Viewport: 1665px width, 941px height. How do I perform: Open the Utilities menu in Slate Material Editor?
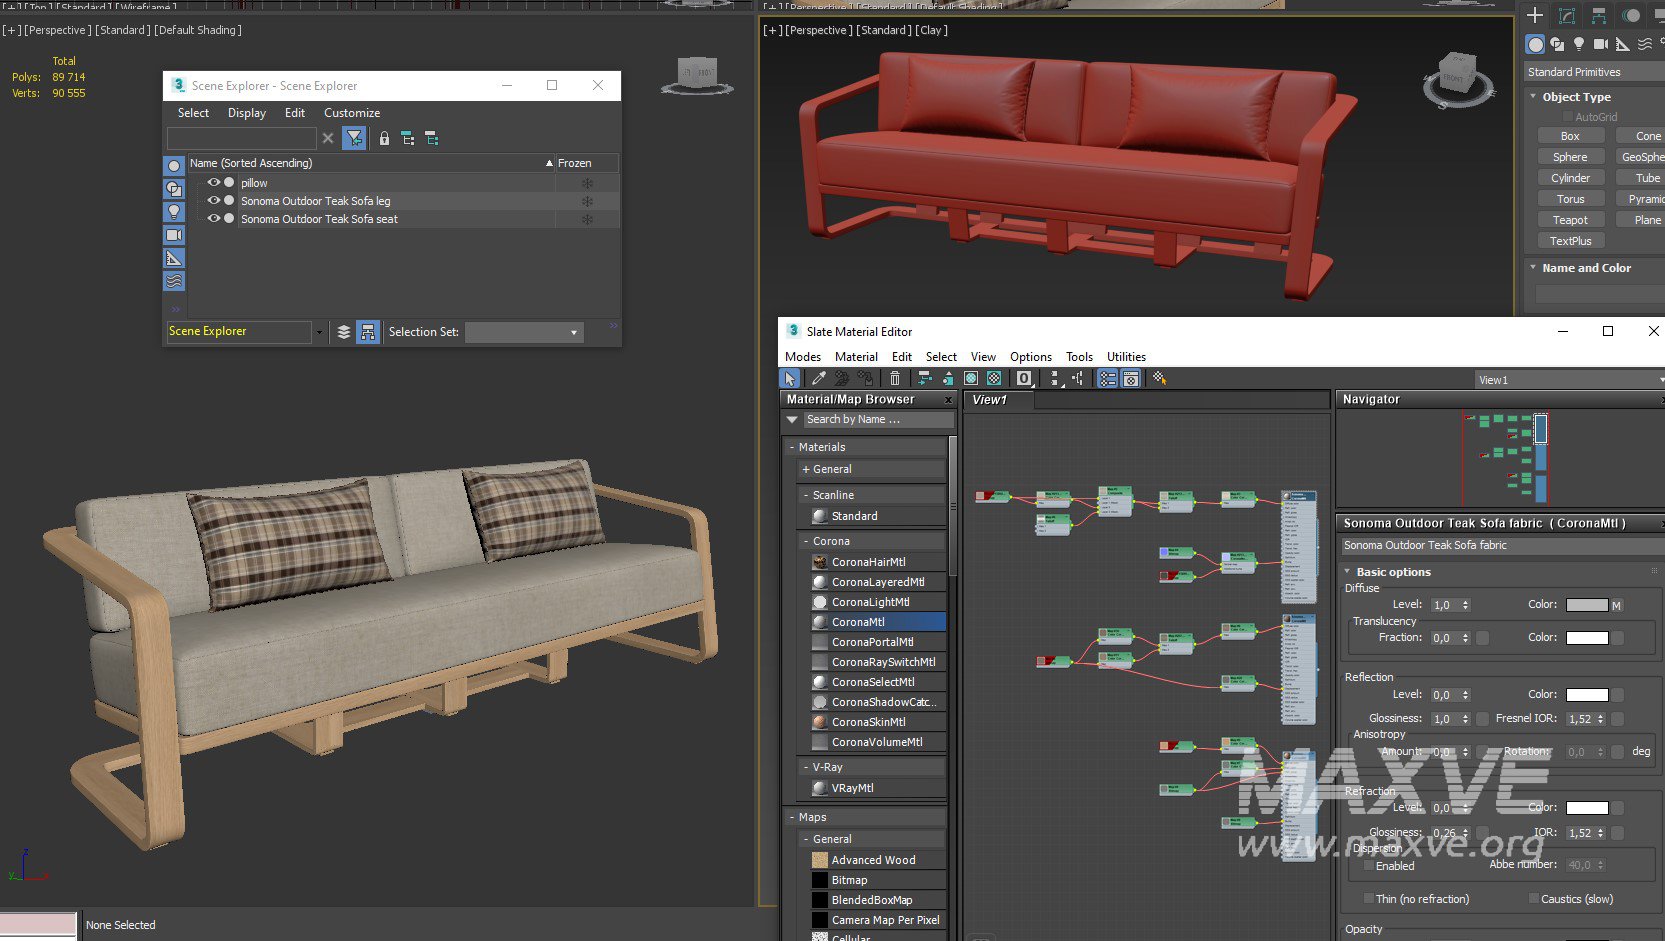coord(1126,357)
